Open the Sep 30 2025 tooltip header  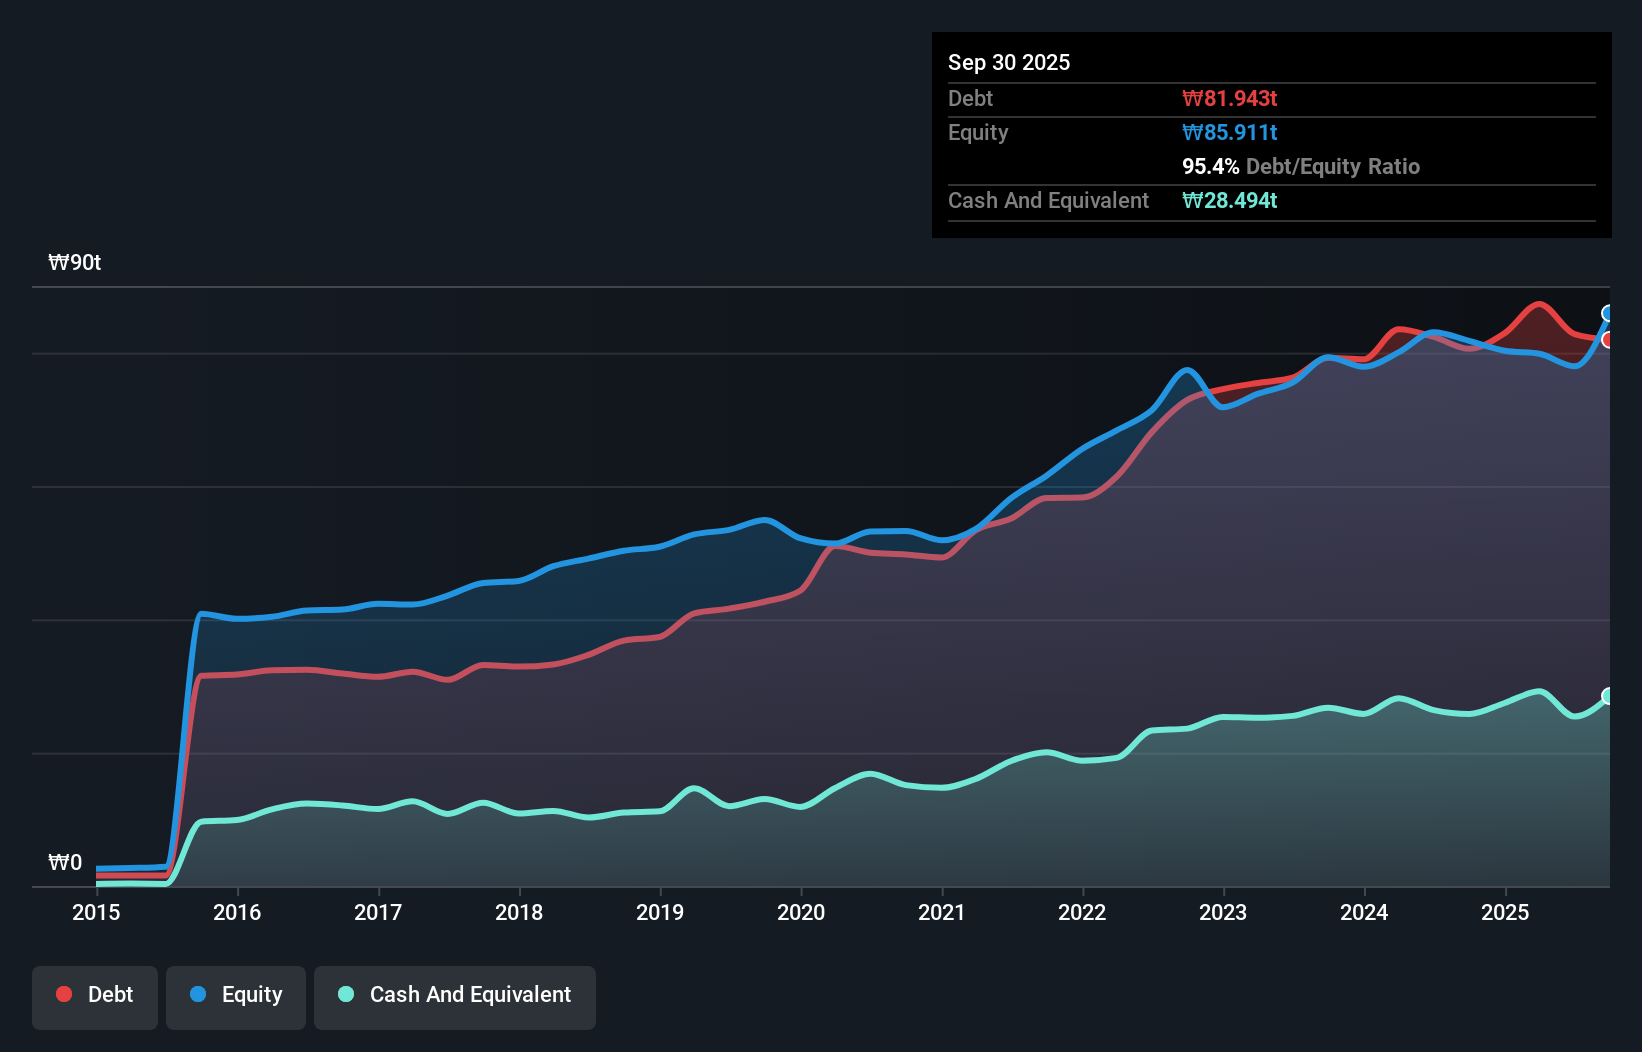pyautogui.click(x=1009, y=62)
